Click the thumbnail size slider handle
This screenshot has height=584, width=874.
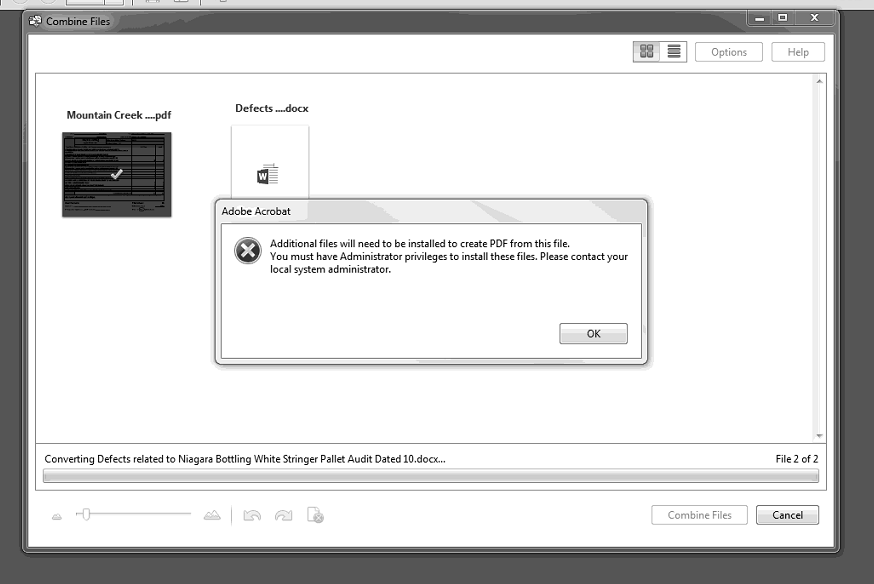(88, 513)
